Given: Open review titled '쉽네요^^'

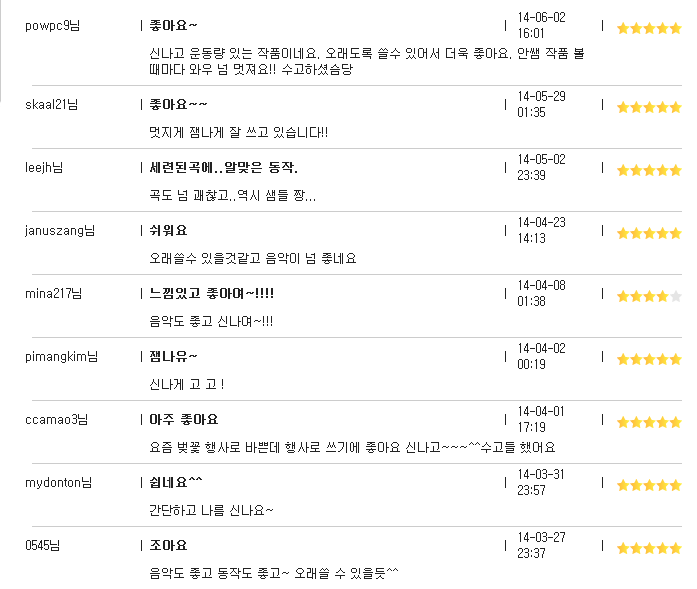Looking at the screenshot, I should pos(176,482).
